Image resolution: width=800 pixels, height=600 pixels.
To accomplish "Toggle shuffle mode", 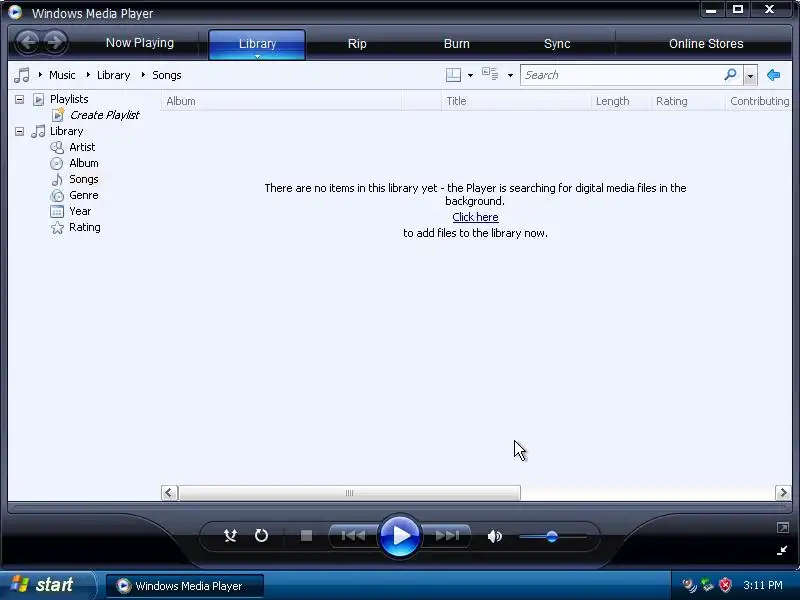I will (x=231, y=536).
